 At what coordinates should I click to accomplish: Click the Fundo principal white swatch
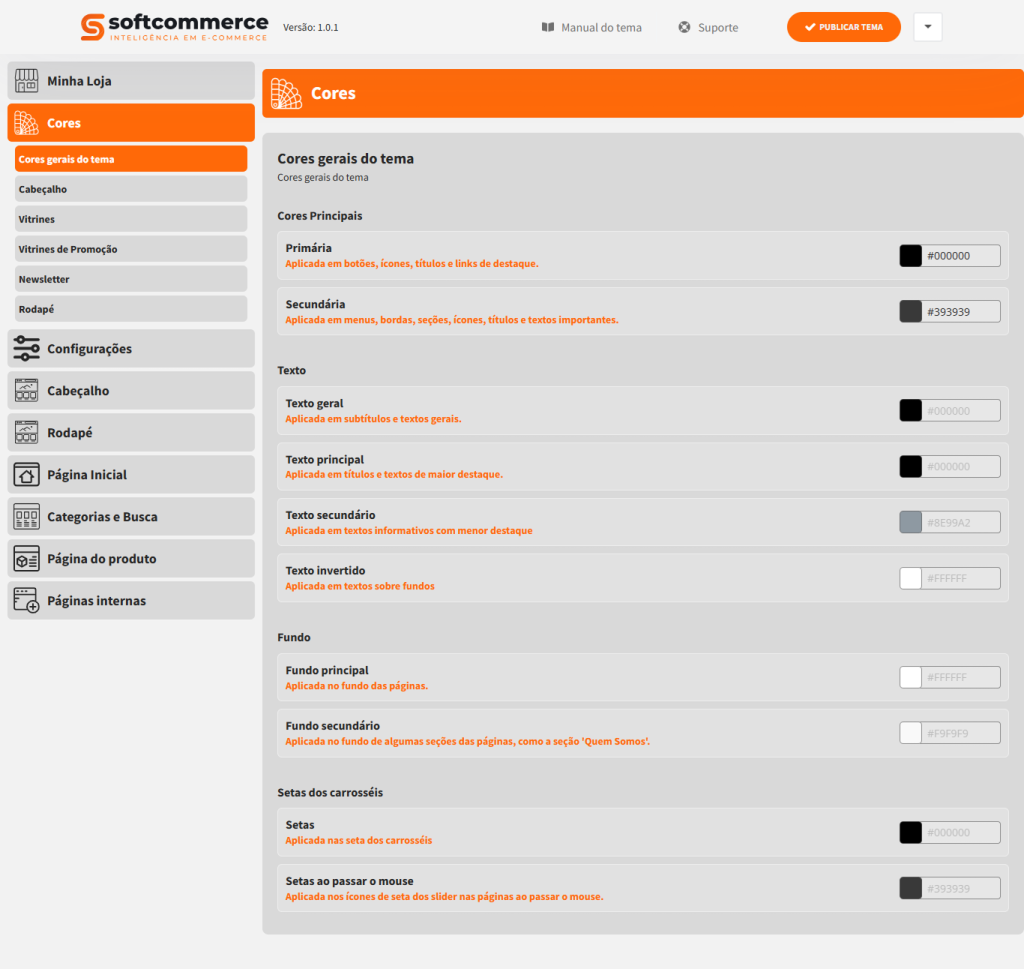point(910,678)
